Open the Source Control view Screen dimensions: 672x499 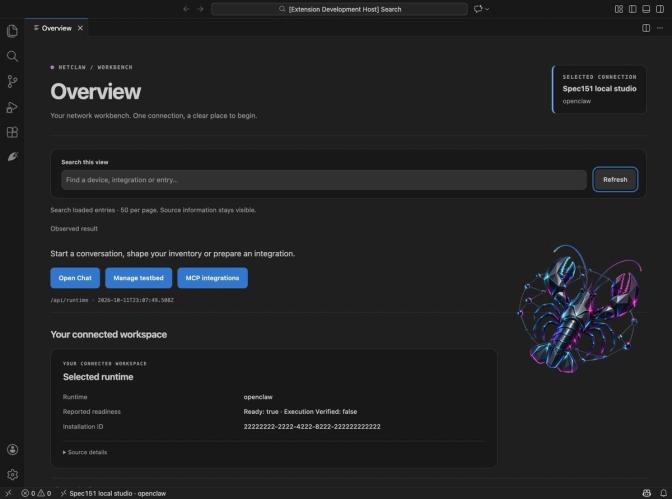(x=12, y=81)
